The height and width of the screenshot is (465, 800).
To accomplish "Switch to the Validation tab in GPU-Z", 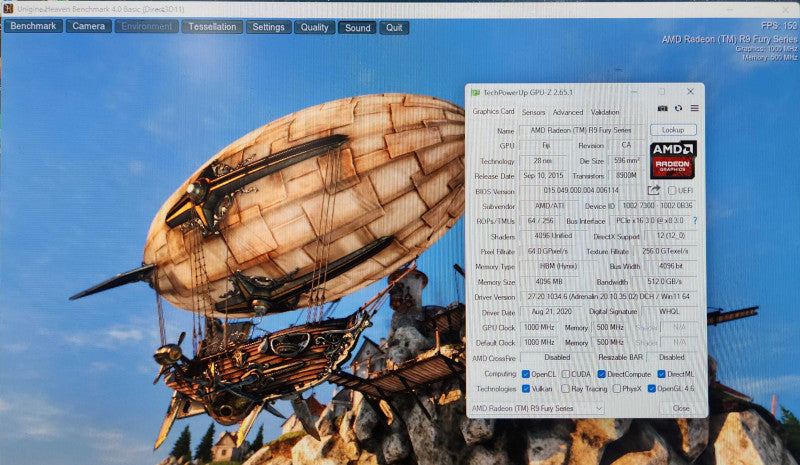I will [605, 112].
